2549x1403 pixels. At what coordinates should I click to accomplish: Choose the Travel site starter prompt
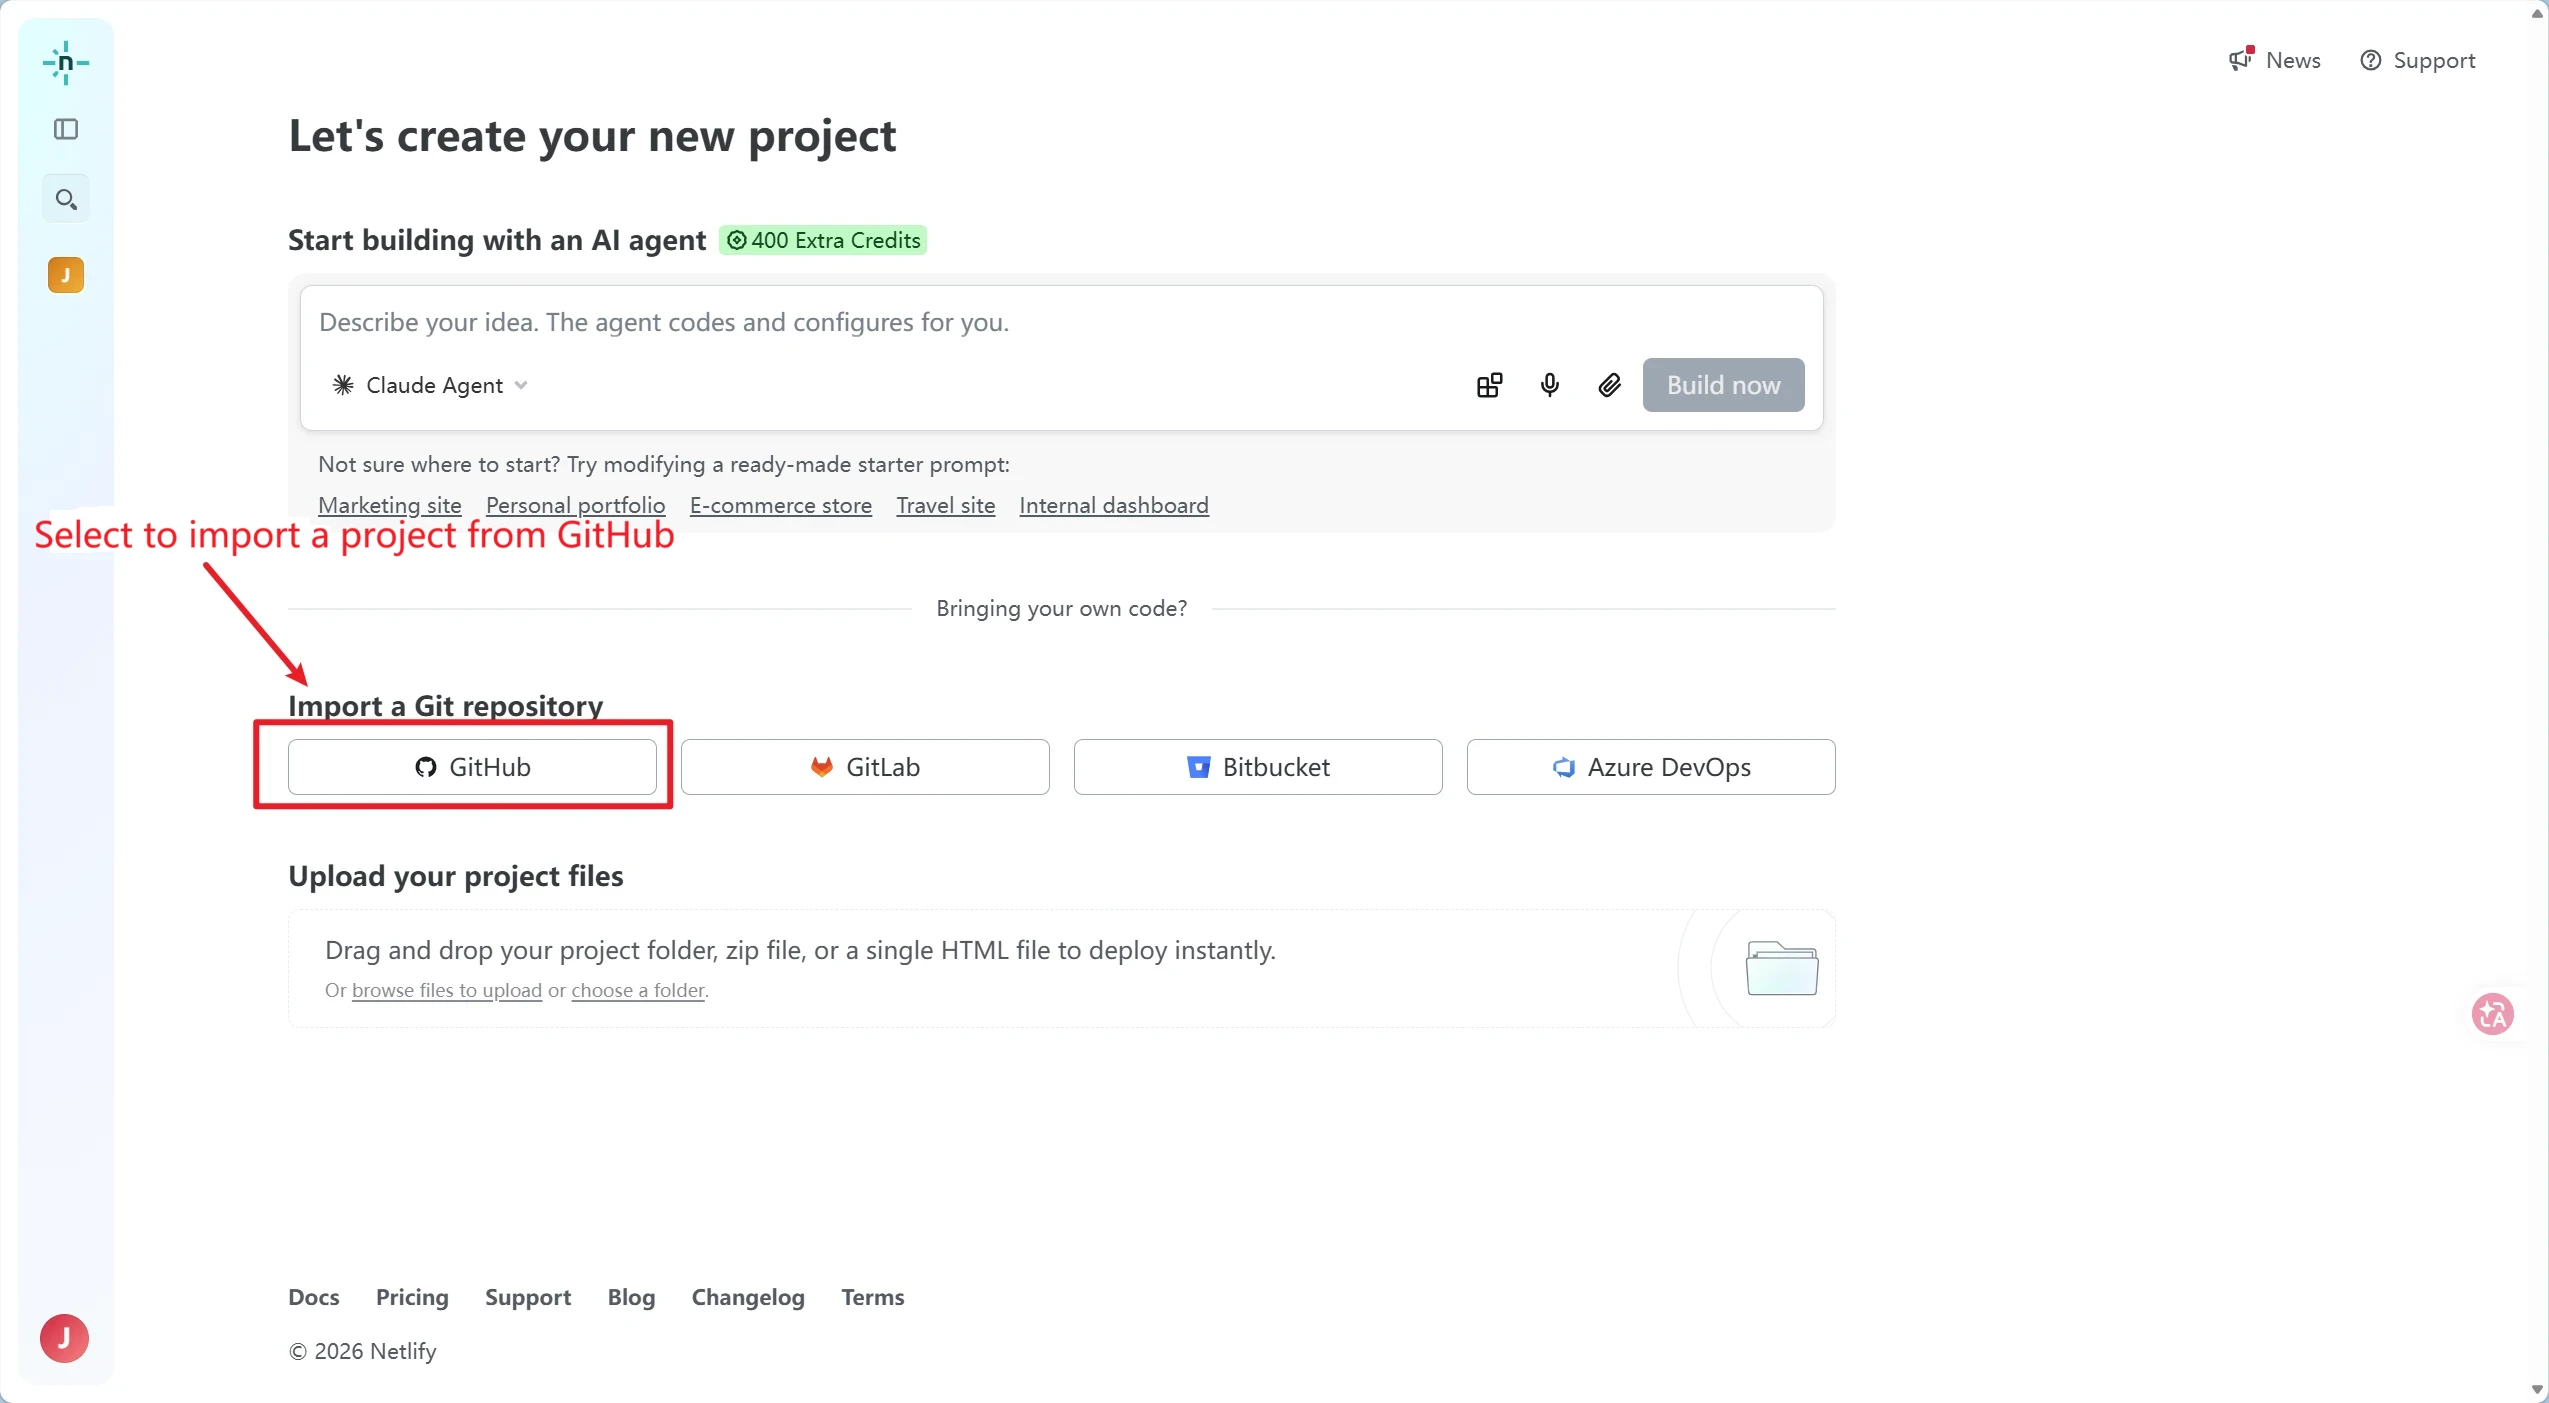946,505
